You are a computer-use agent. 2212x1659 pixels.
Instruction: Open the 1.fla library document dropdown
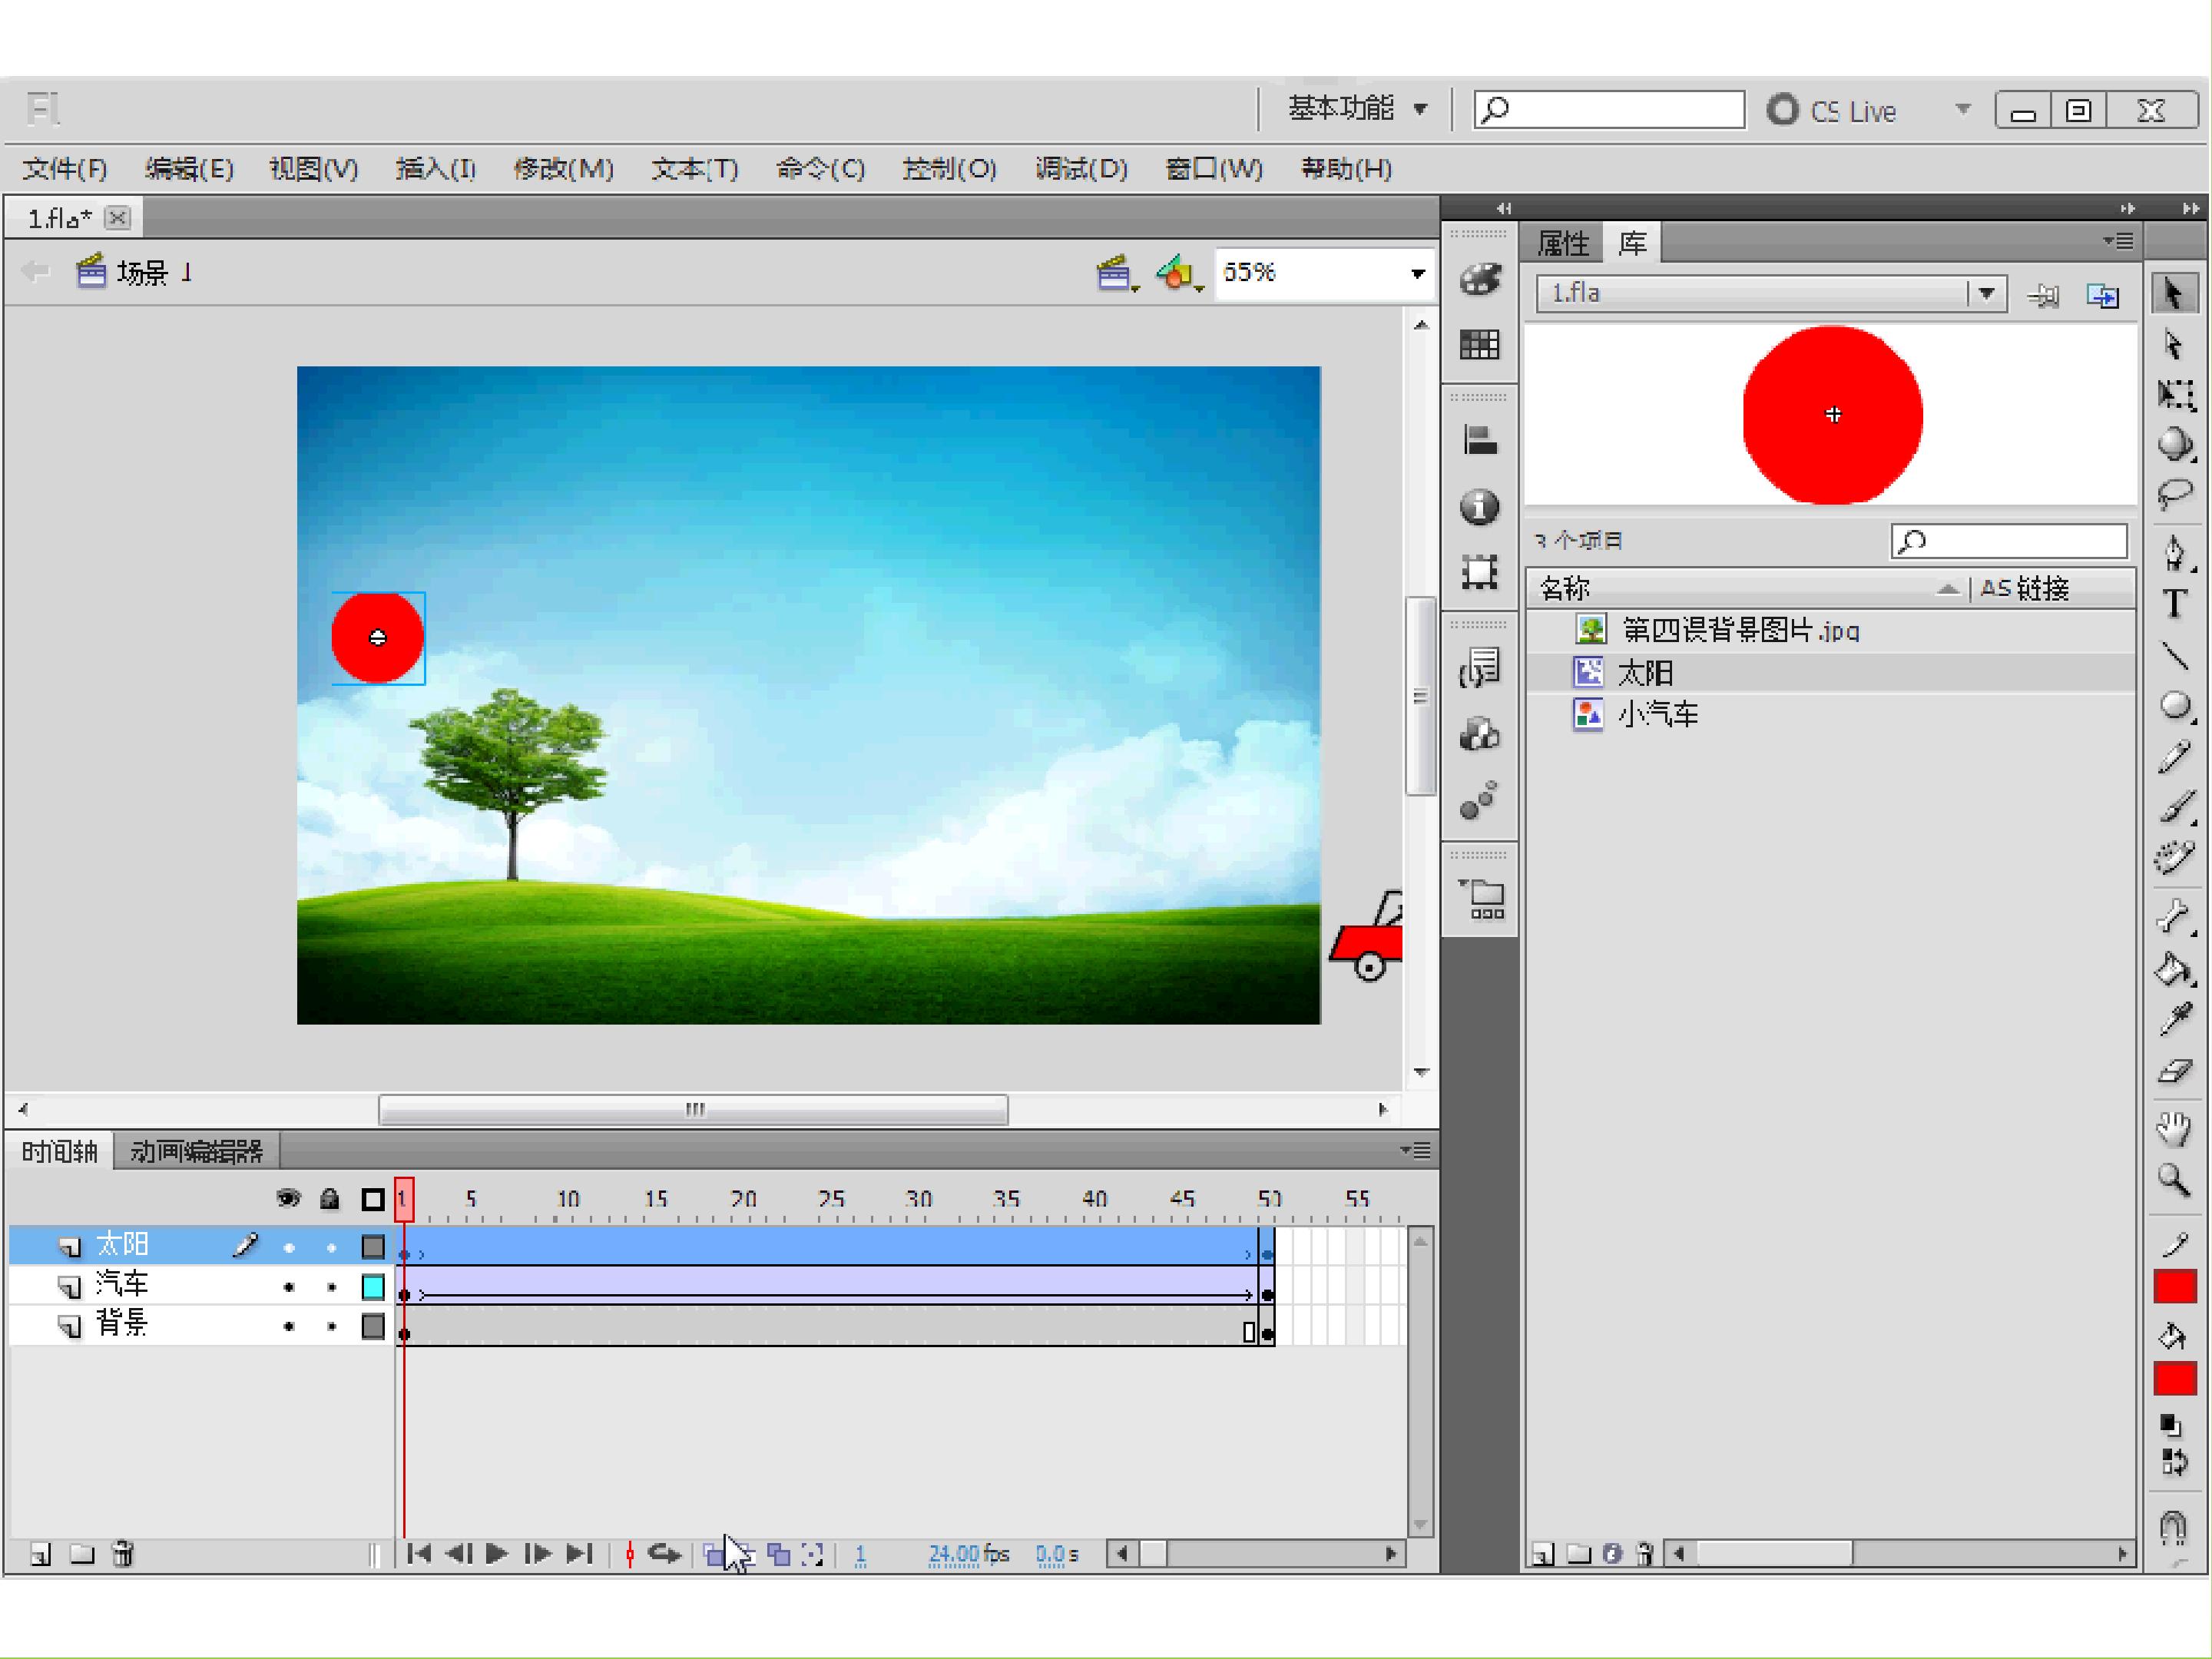1987,294
